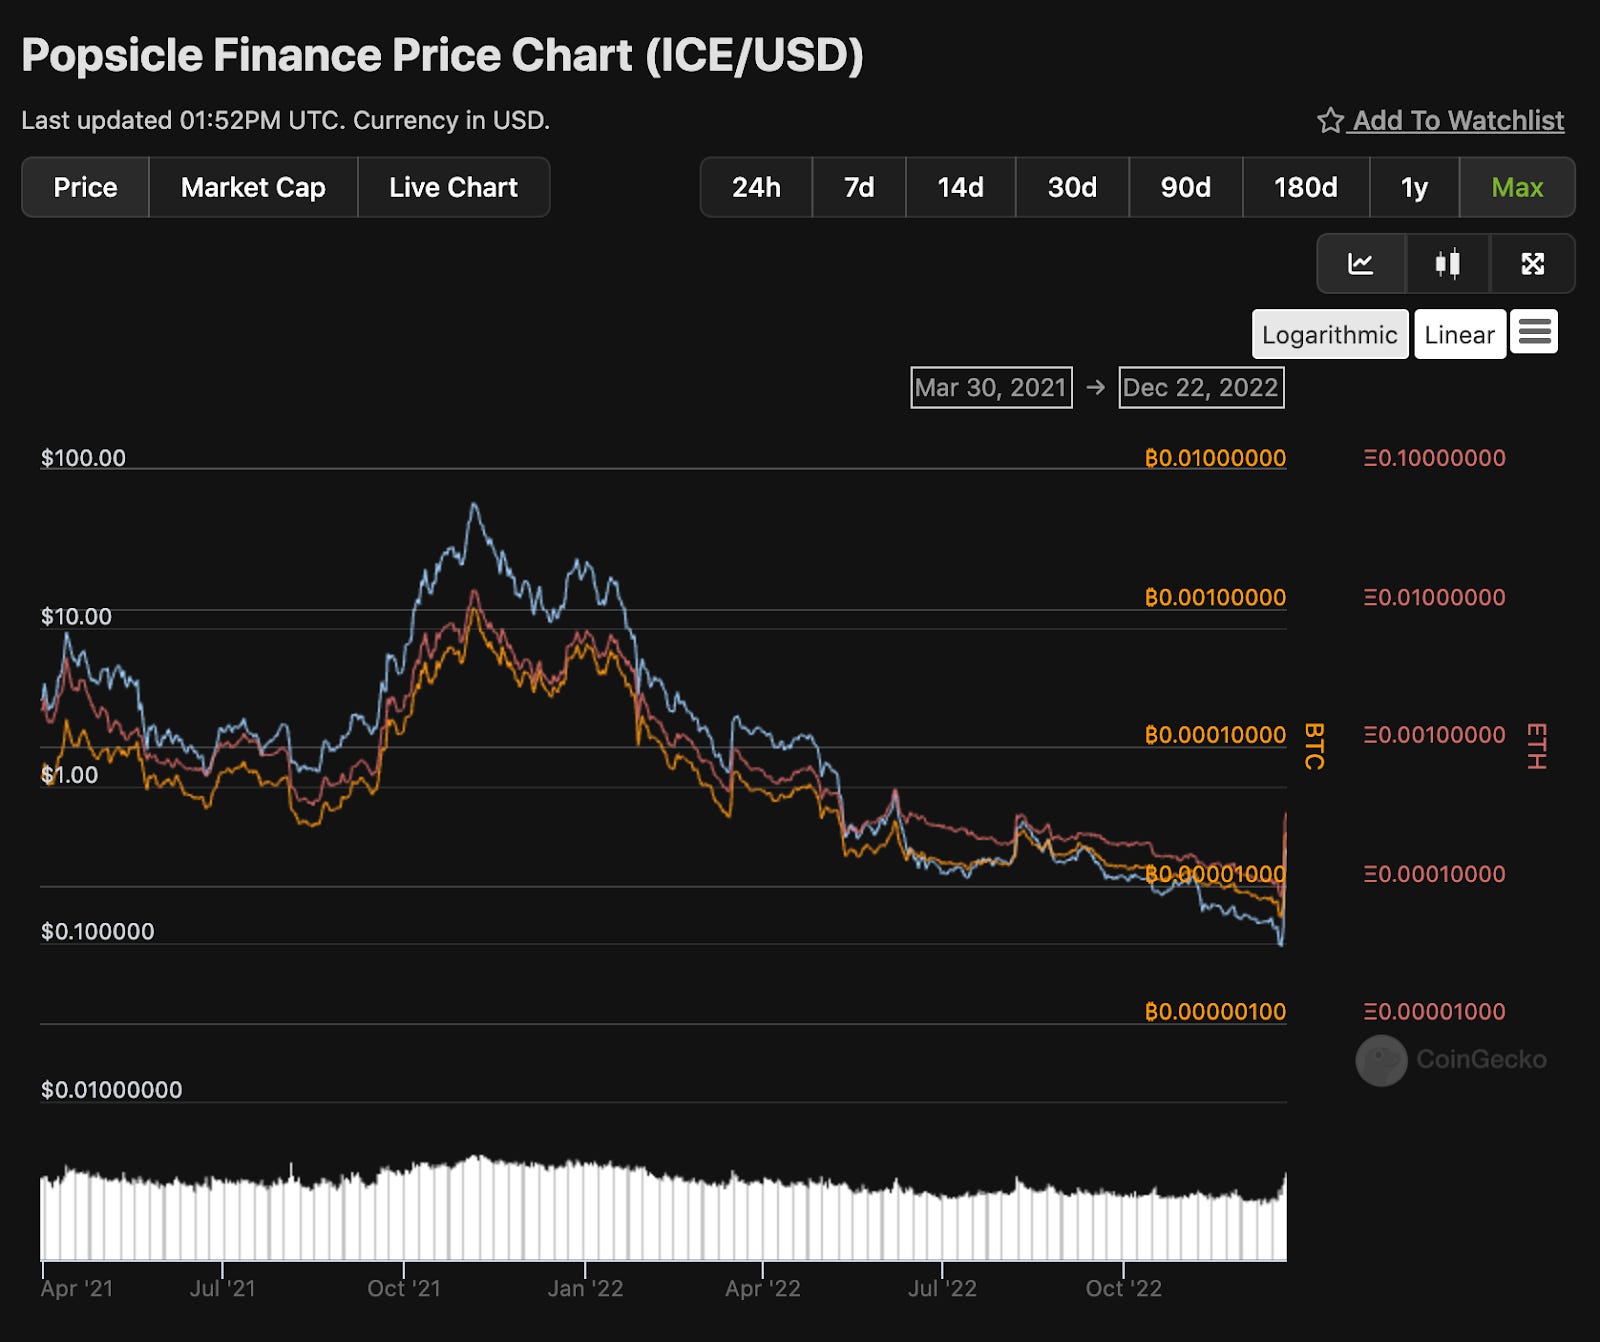This screenshot has width=1600, height=1342.
Task: Edit the Dec 22, 2022 end date
Action: click(x=1201, y=388)
